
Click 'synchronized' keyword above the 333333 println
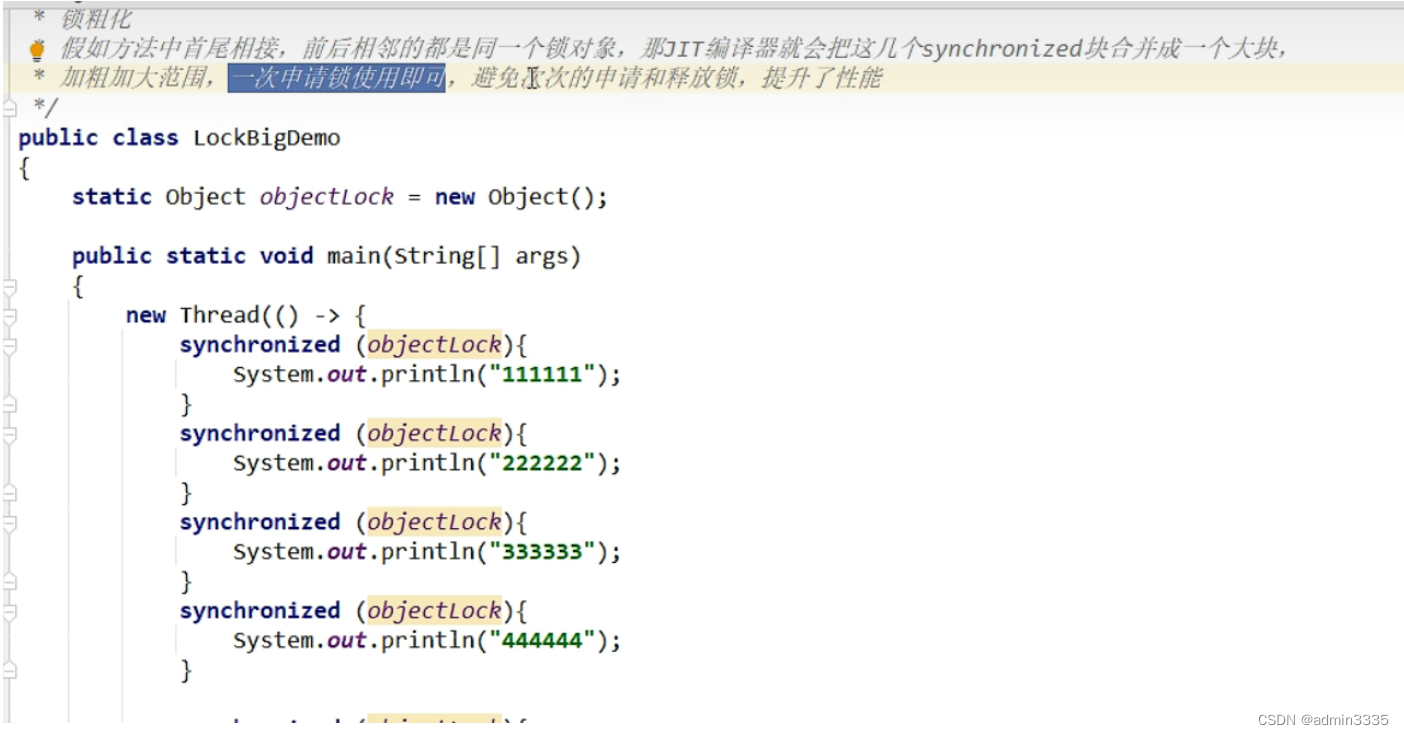(260, 523)
